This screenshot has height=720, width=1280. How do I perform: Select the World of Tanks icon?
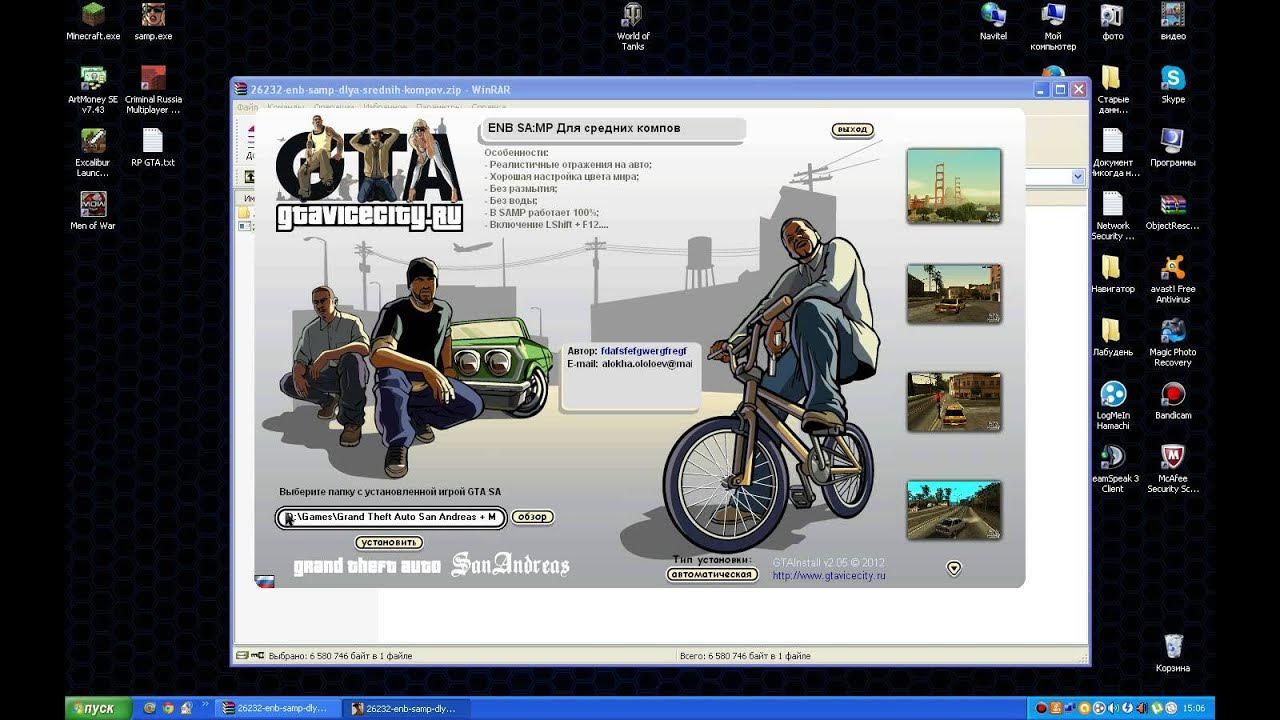tap(633, 26)
